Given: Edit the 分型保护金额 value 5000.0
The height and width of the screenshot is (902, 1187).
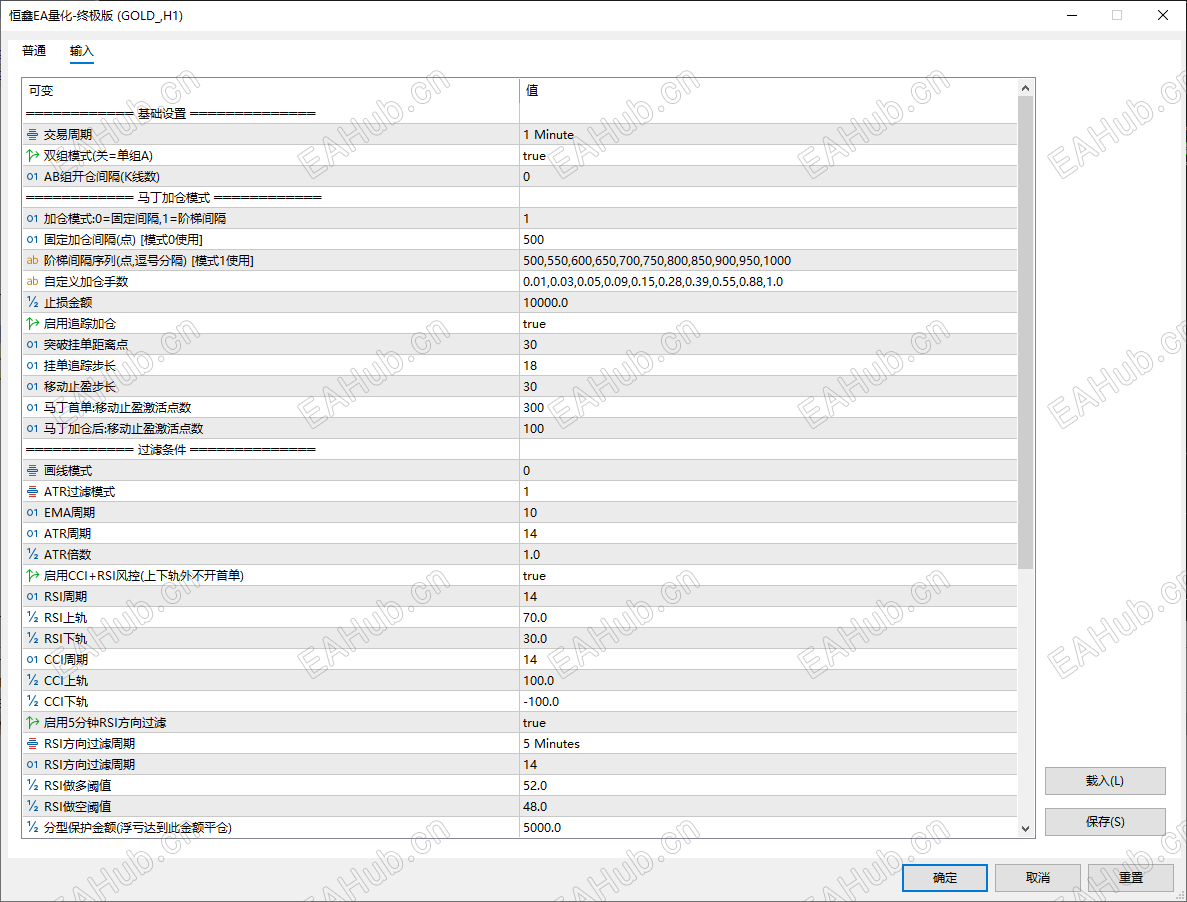Looking at the screenshot, I should (768, 828).
